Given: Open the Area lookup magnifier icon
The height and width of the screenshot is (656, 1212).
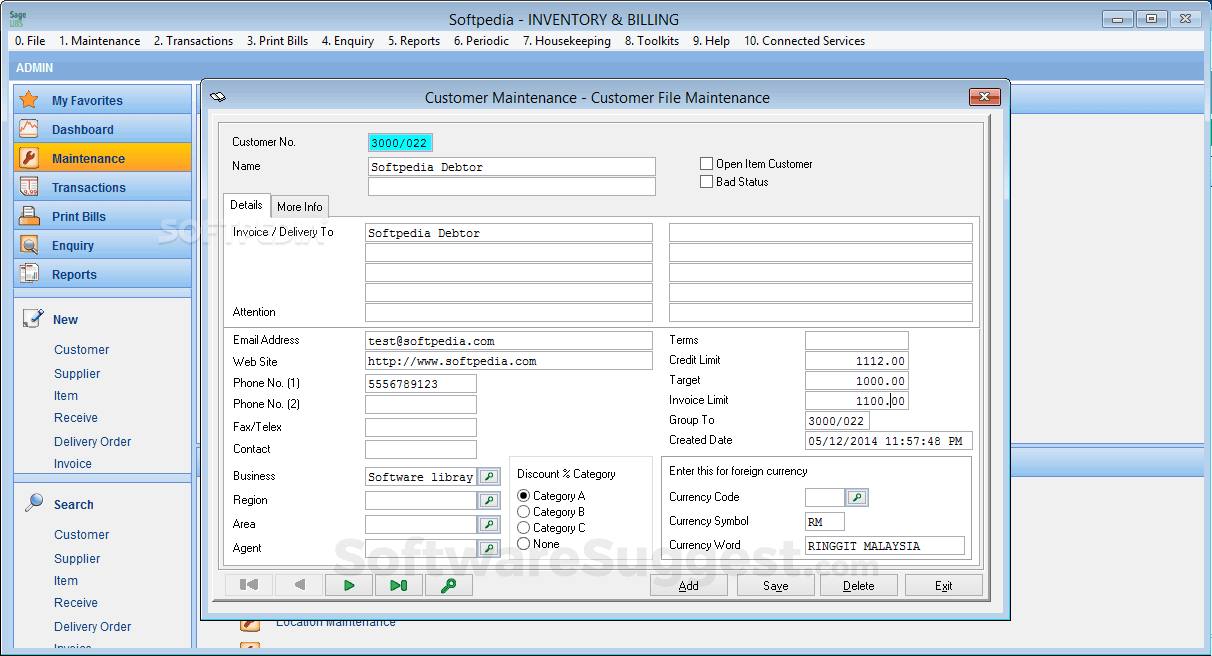Looking at the screenshot, I should [x=489, y=524].
